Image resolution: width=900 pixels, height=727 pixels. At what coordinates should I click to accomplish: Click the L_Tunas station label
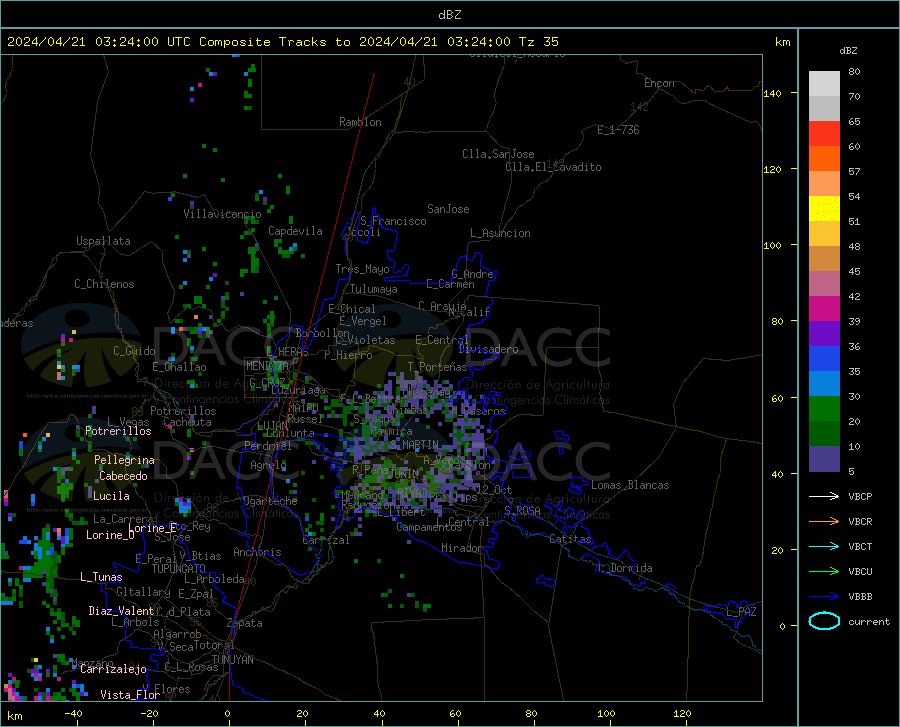coord(101,577)
